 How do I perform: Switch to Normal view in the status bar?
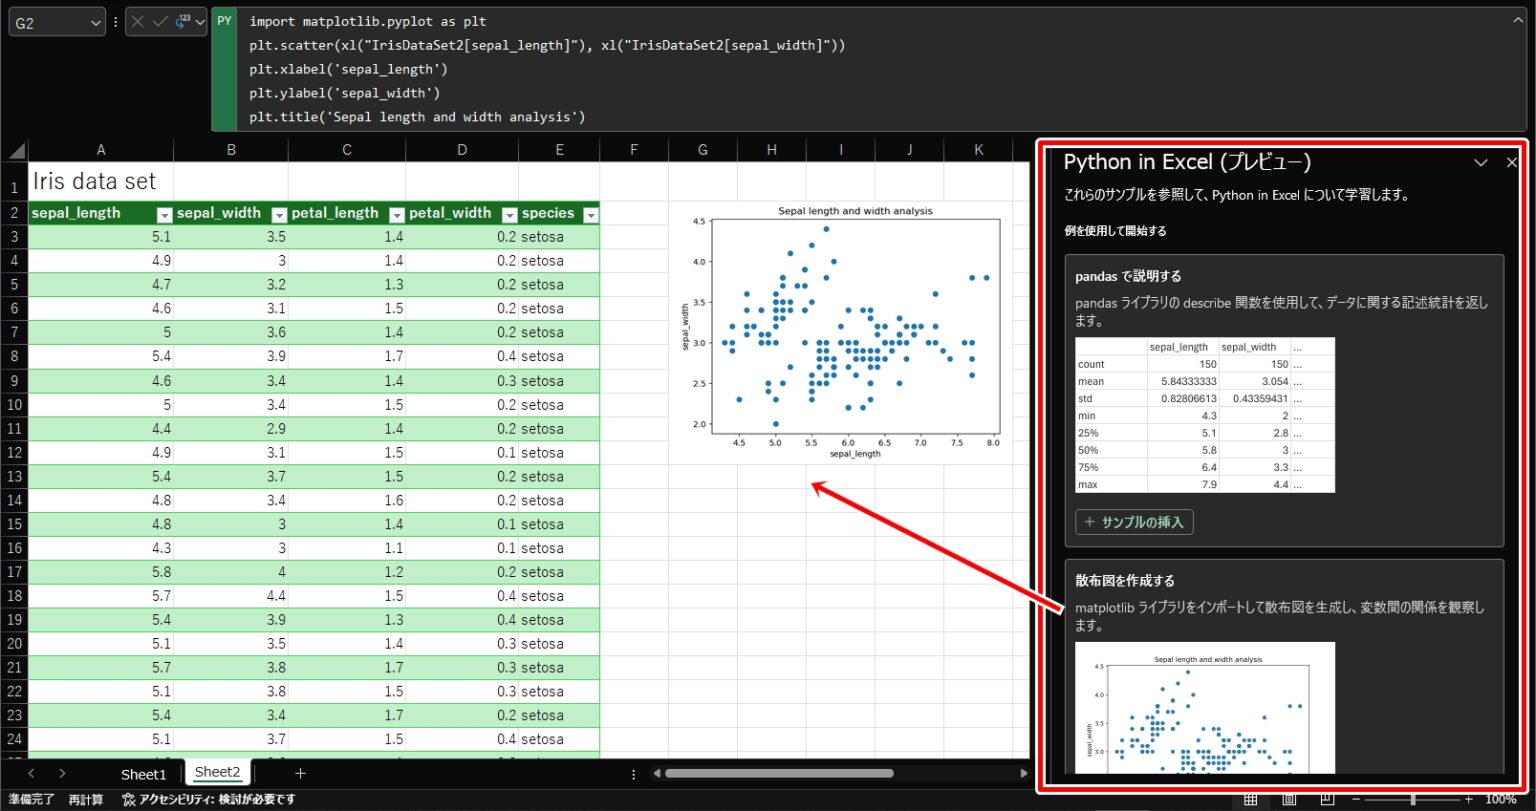coord(1250,799)
